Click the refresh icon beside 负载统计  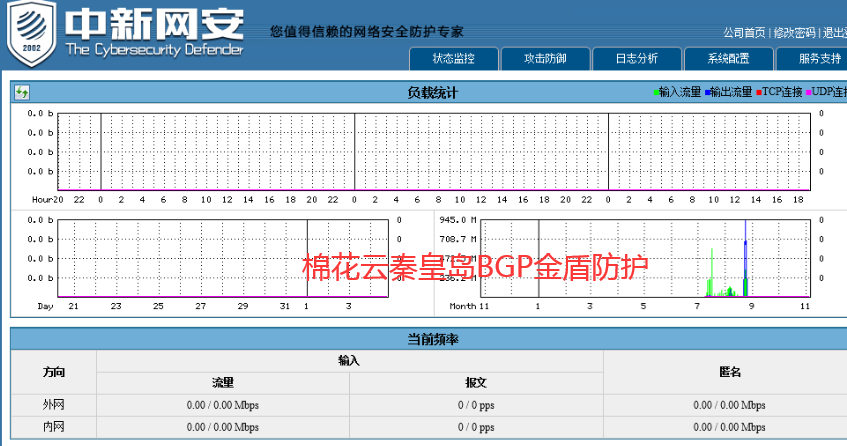coord(22,92)
